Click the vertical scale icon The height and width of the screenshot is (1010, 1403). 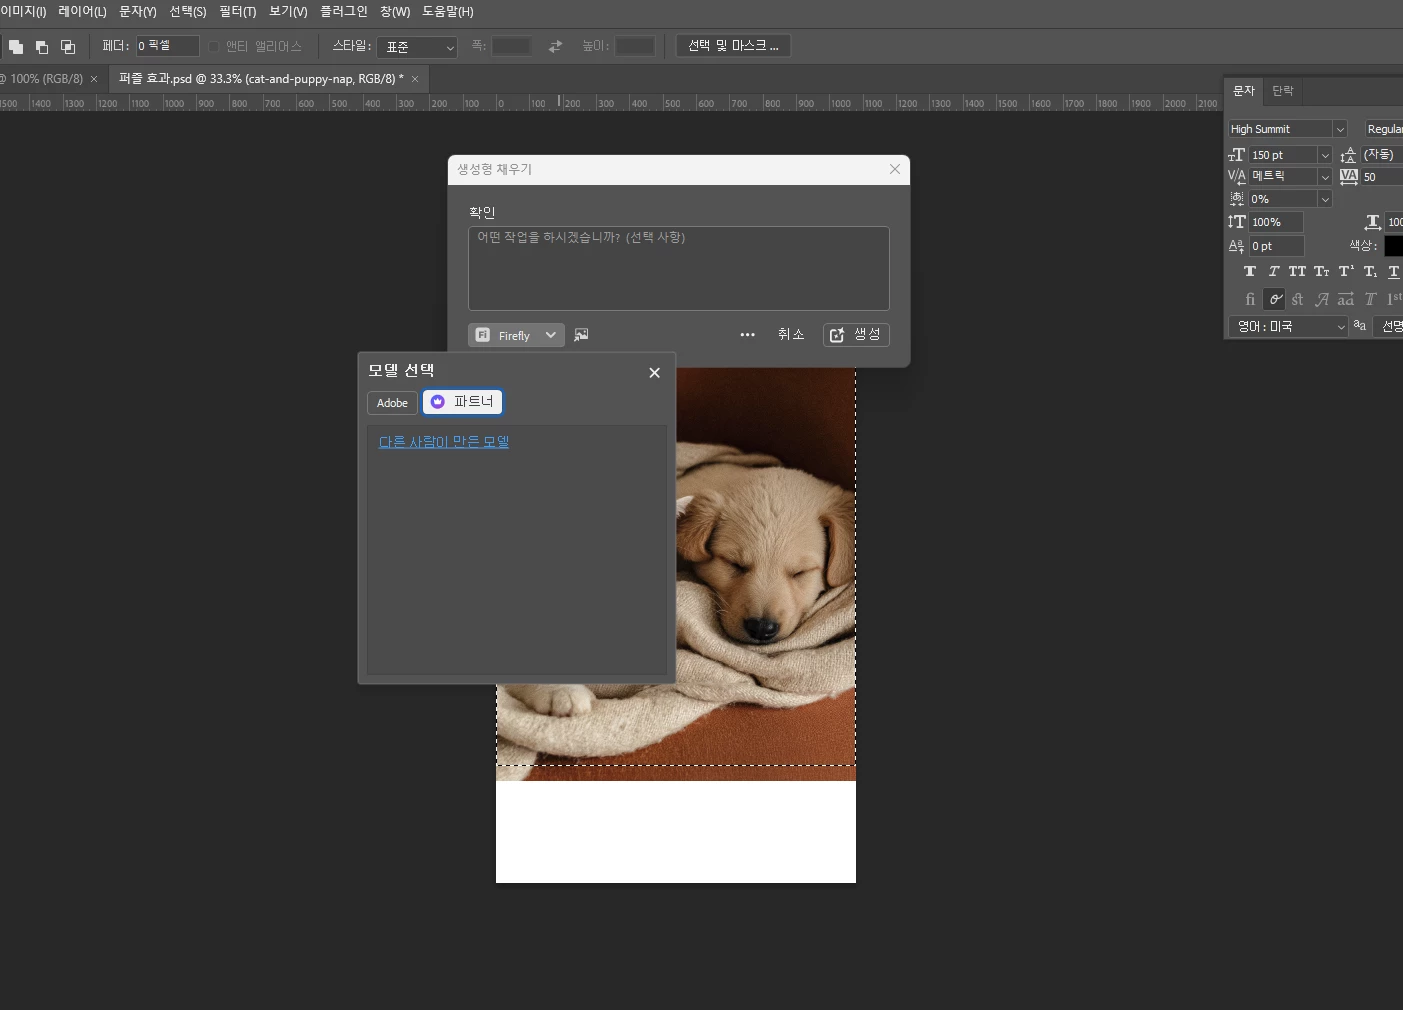(x=1237, y=222)
